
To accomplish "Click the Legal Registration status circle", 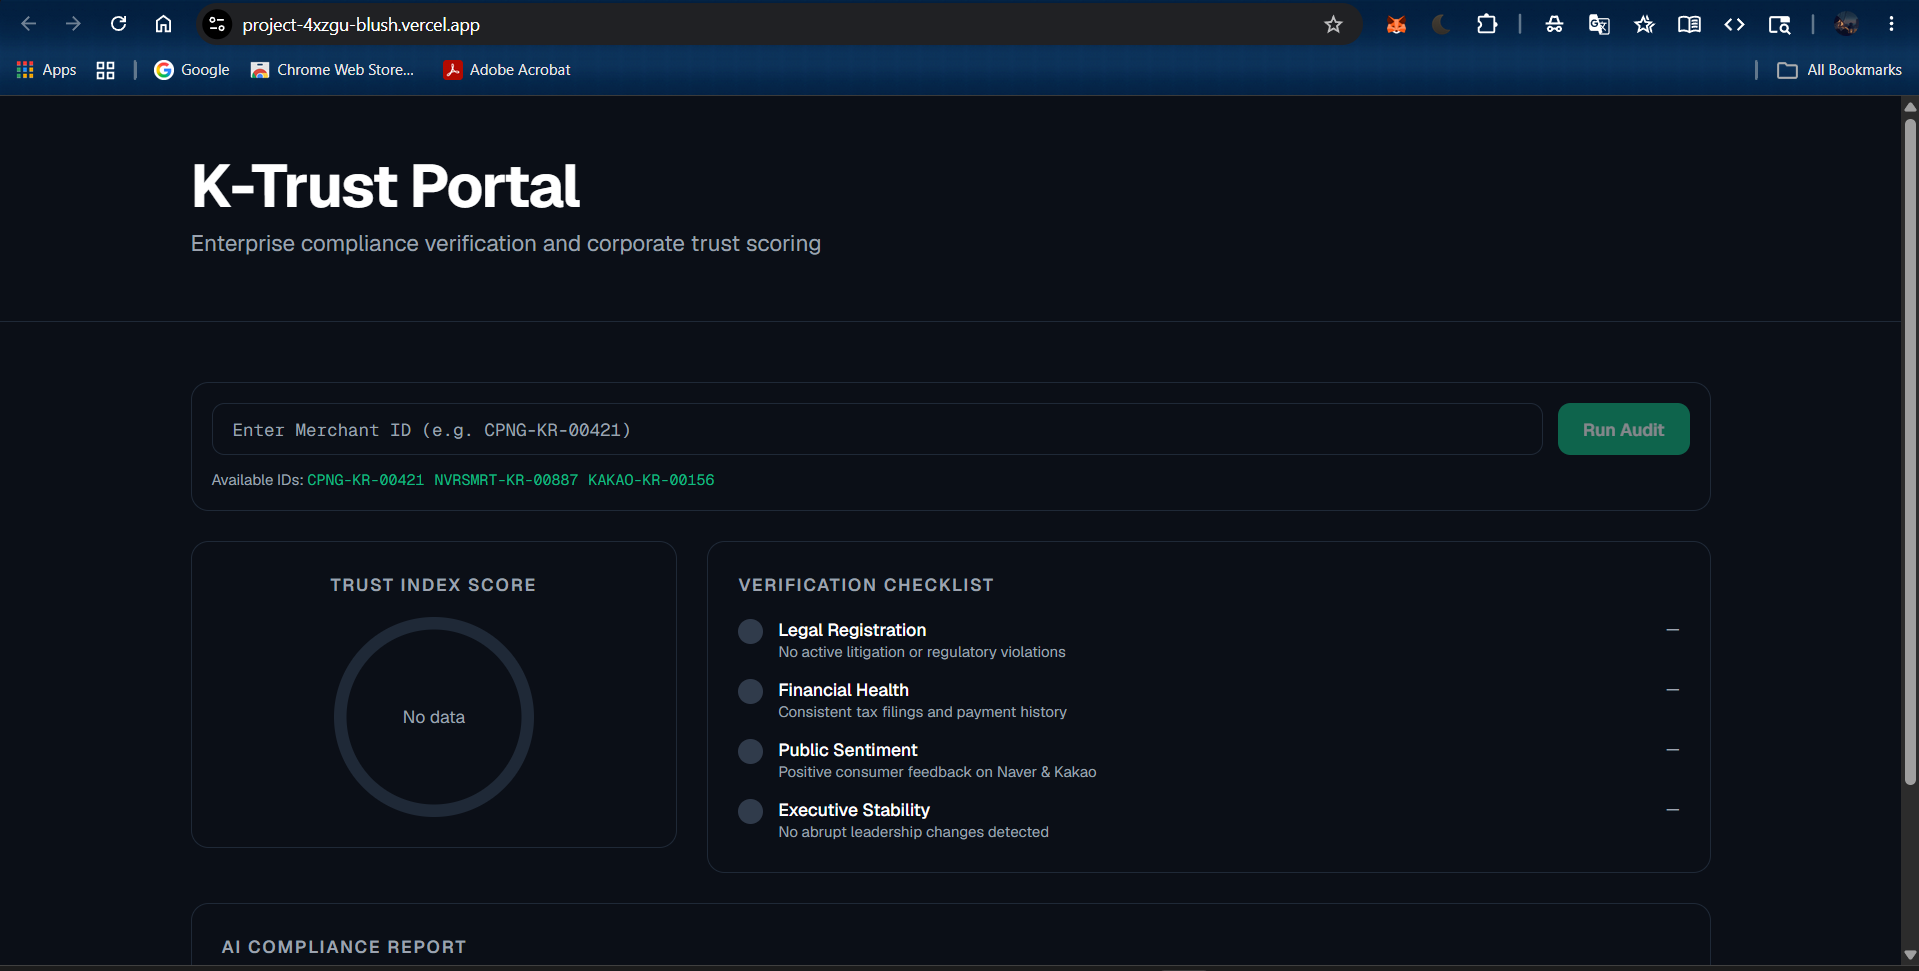I will [x=750, y=631].
